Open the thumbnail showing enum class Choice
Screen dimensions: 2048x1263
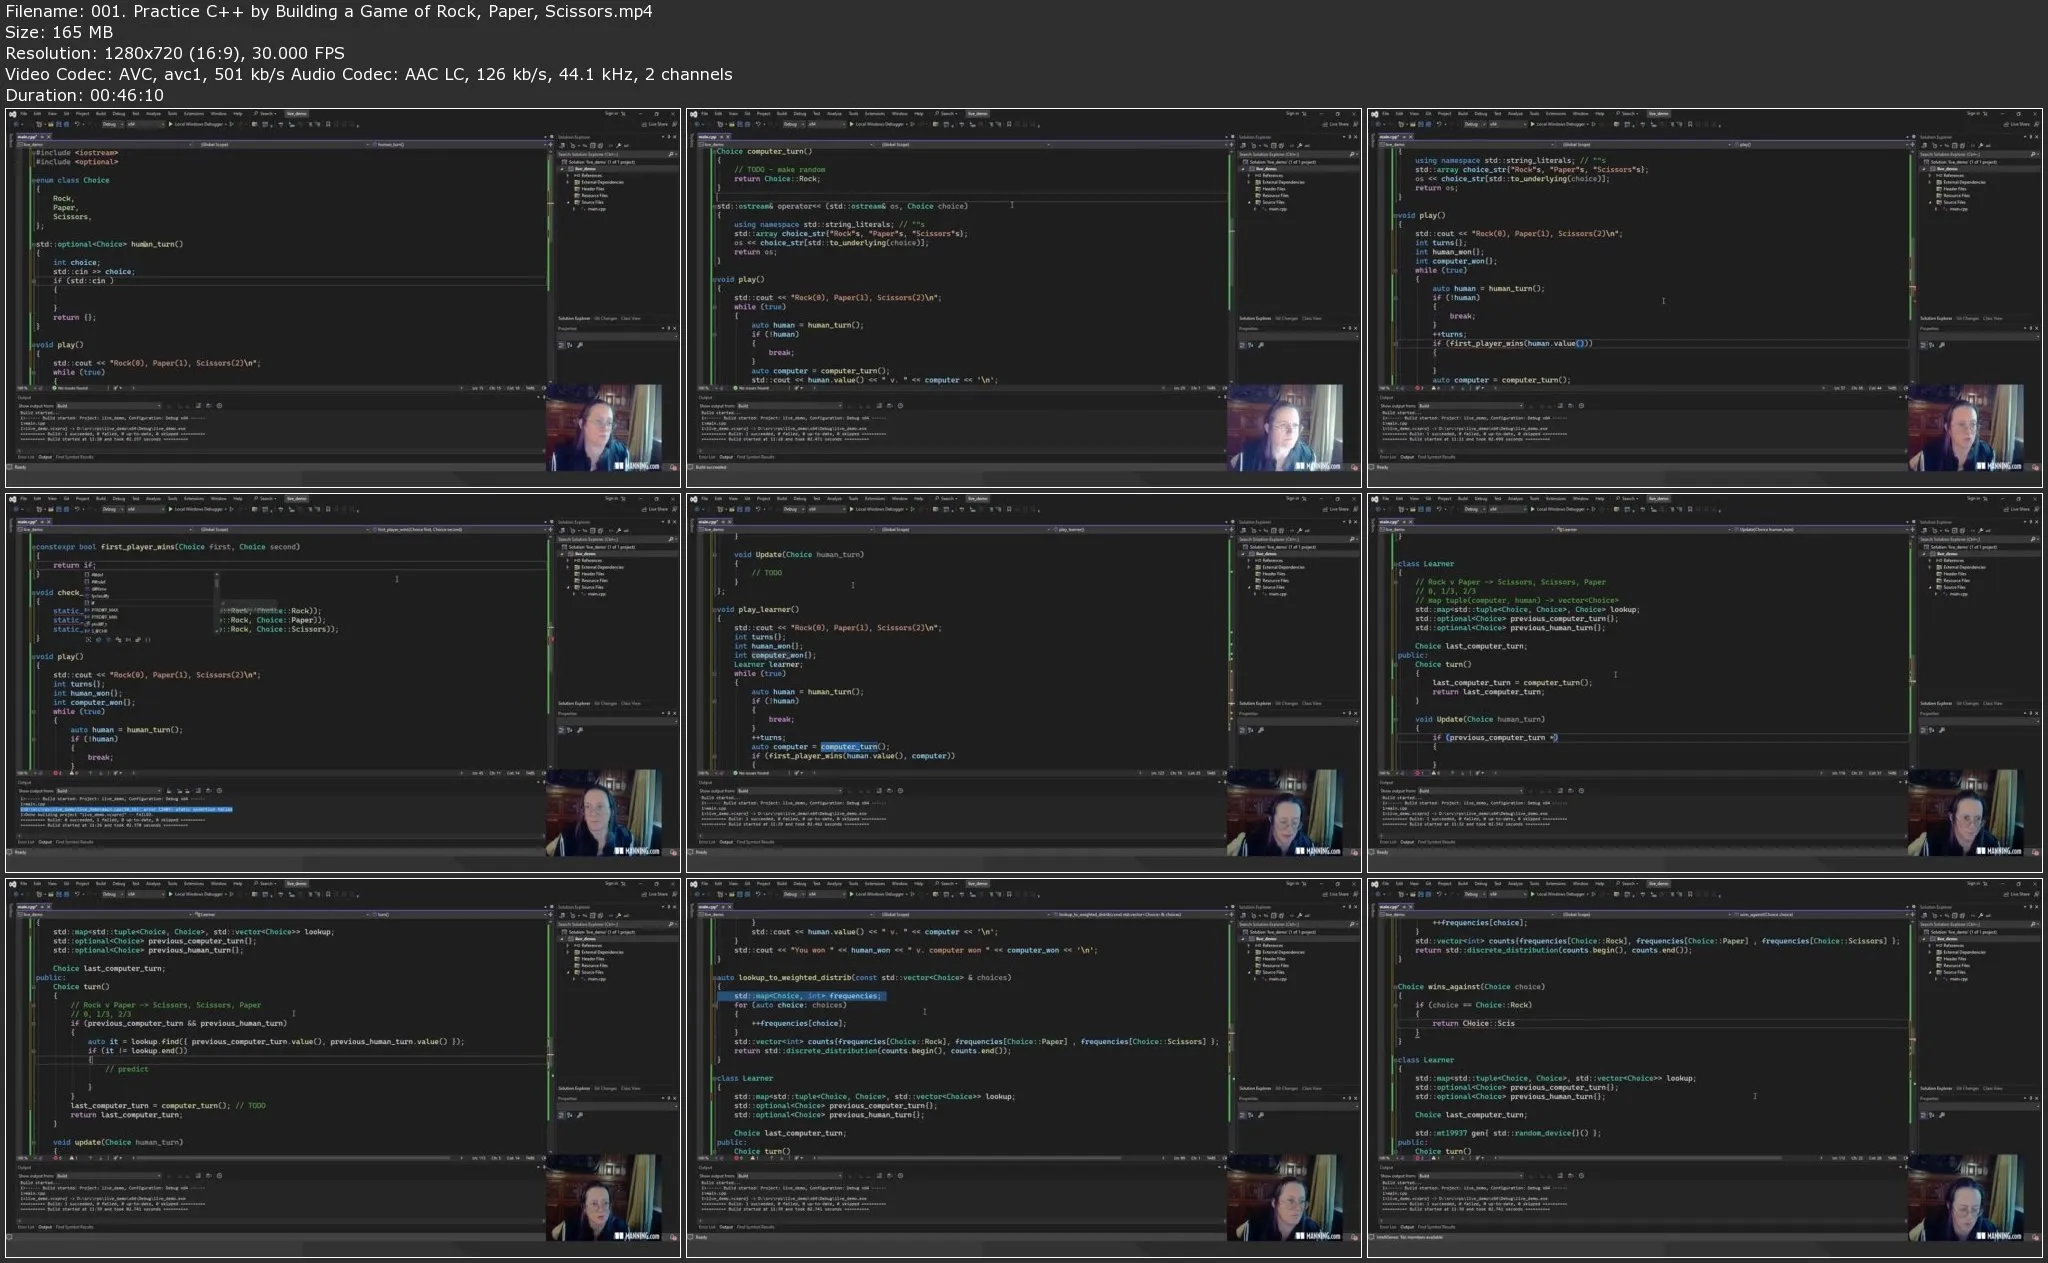tap(343, 297)
